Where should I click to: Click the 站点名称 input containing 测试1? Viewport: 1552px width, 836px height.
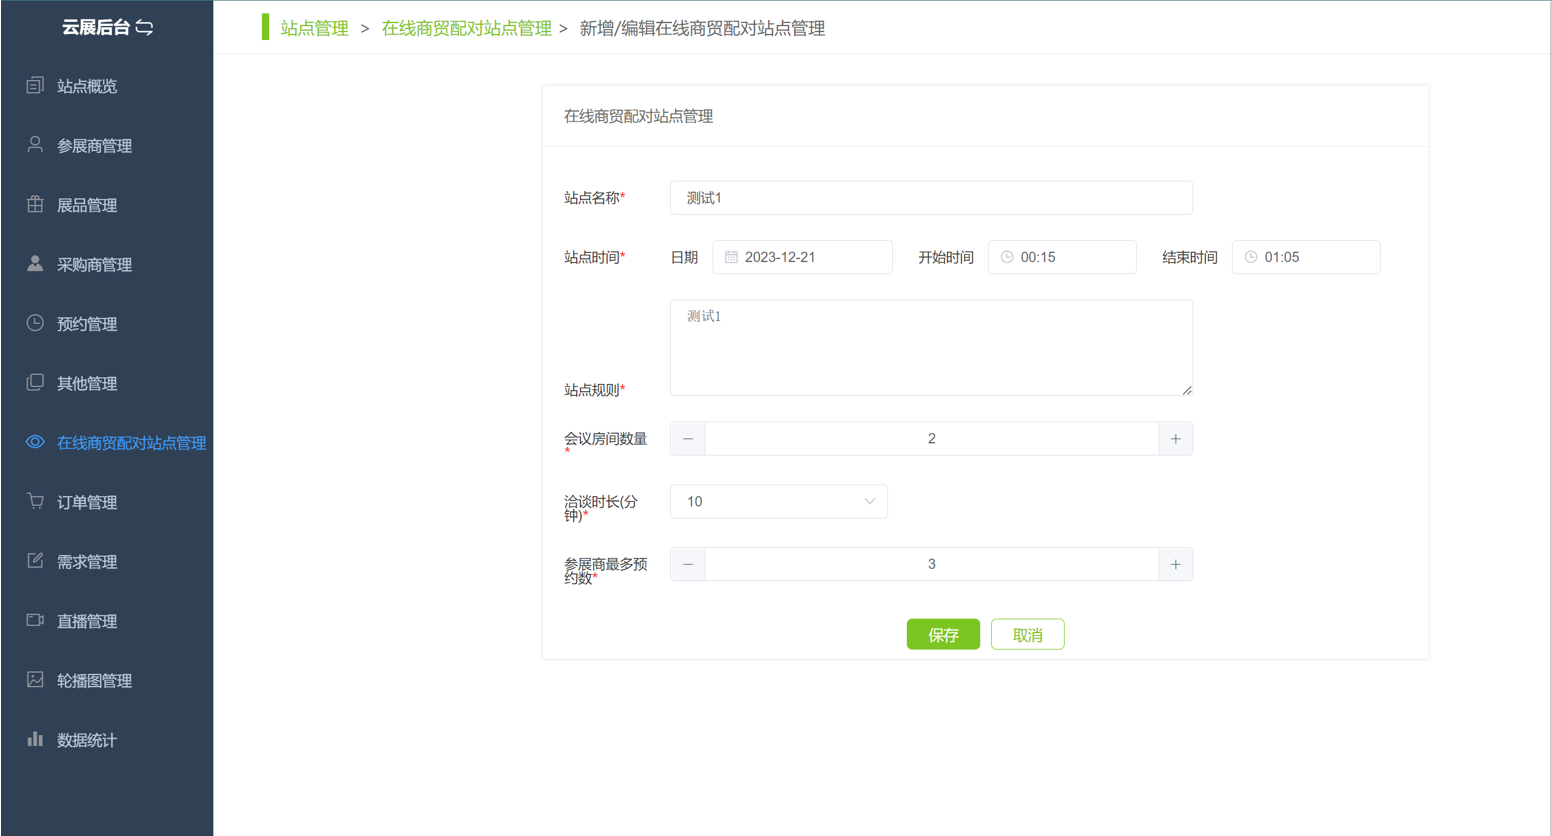pos(931,198)
